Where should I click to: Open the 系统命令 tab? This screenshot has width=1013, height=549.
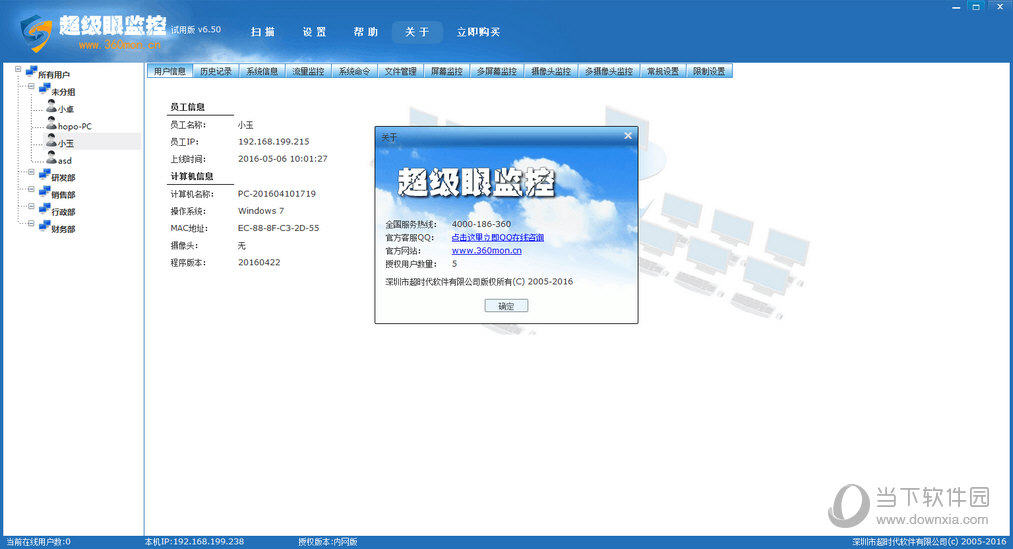click(x=354, y=71)
